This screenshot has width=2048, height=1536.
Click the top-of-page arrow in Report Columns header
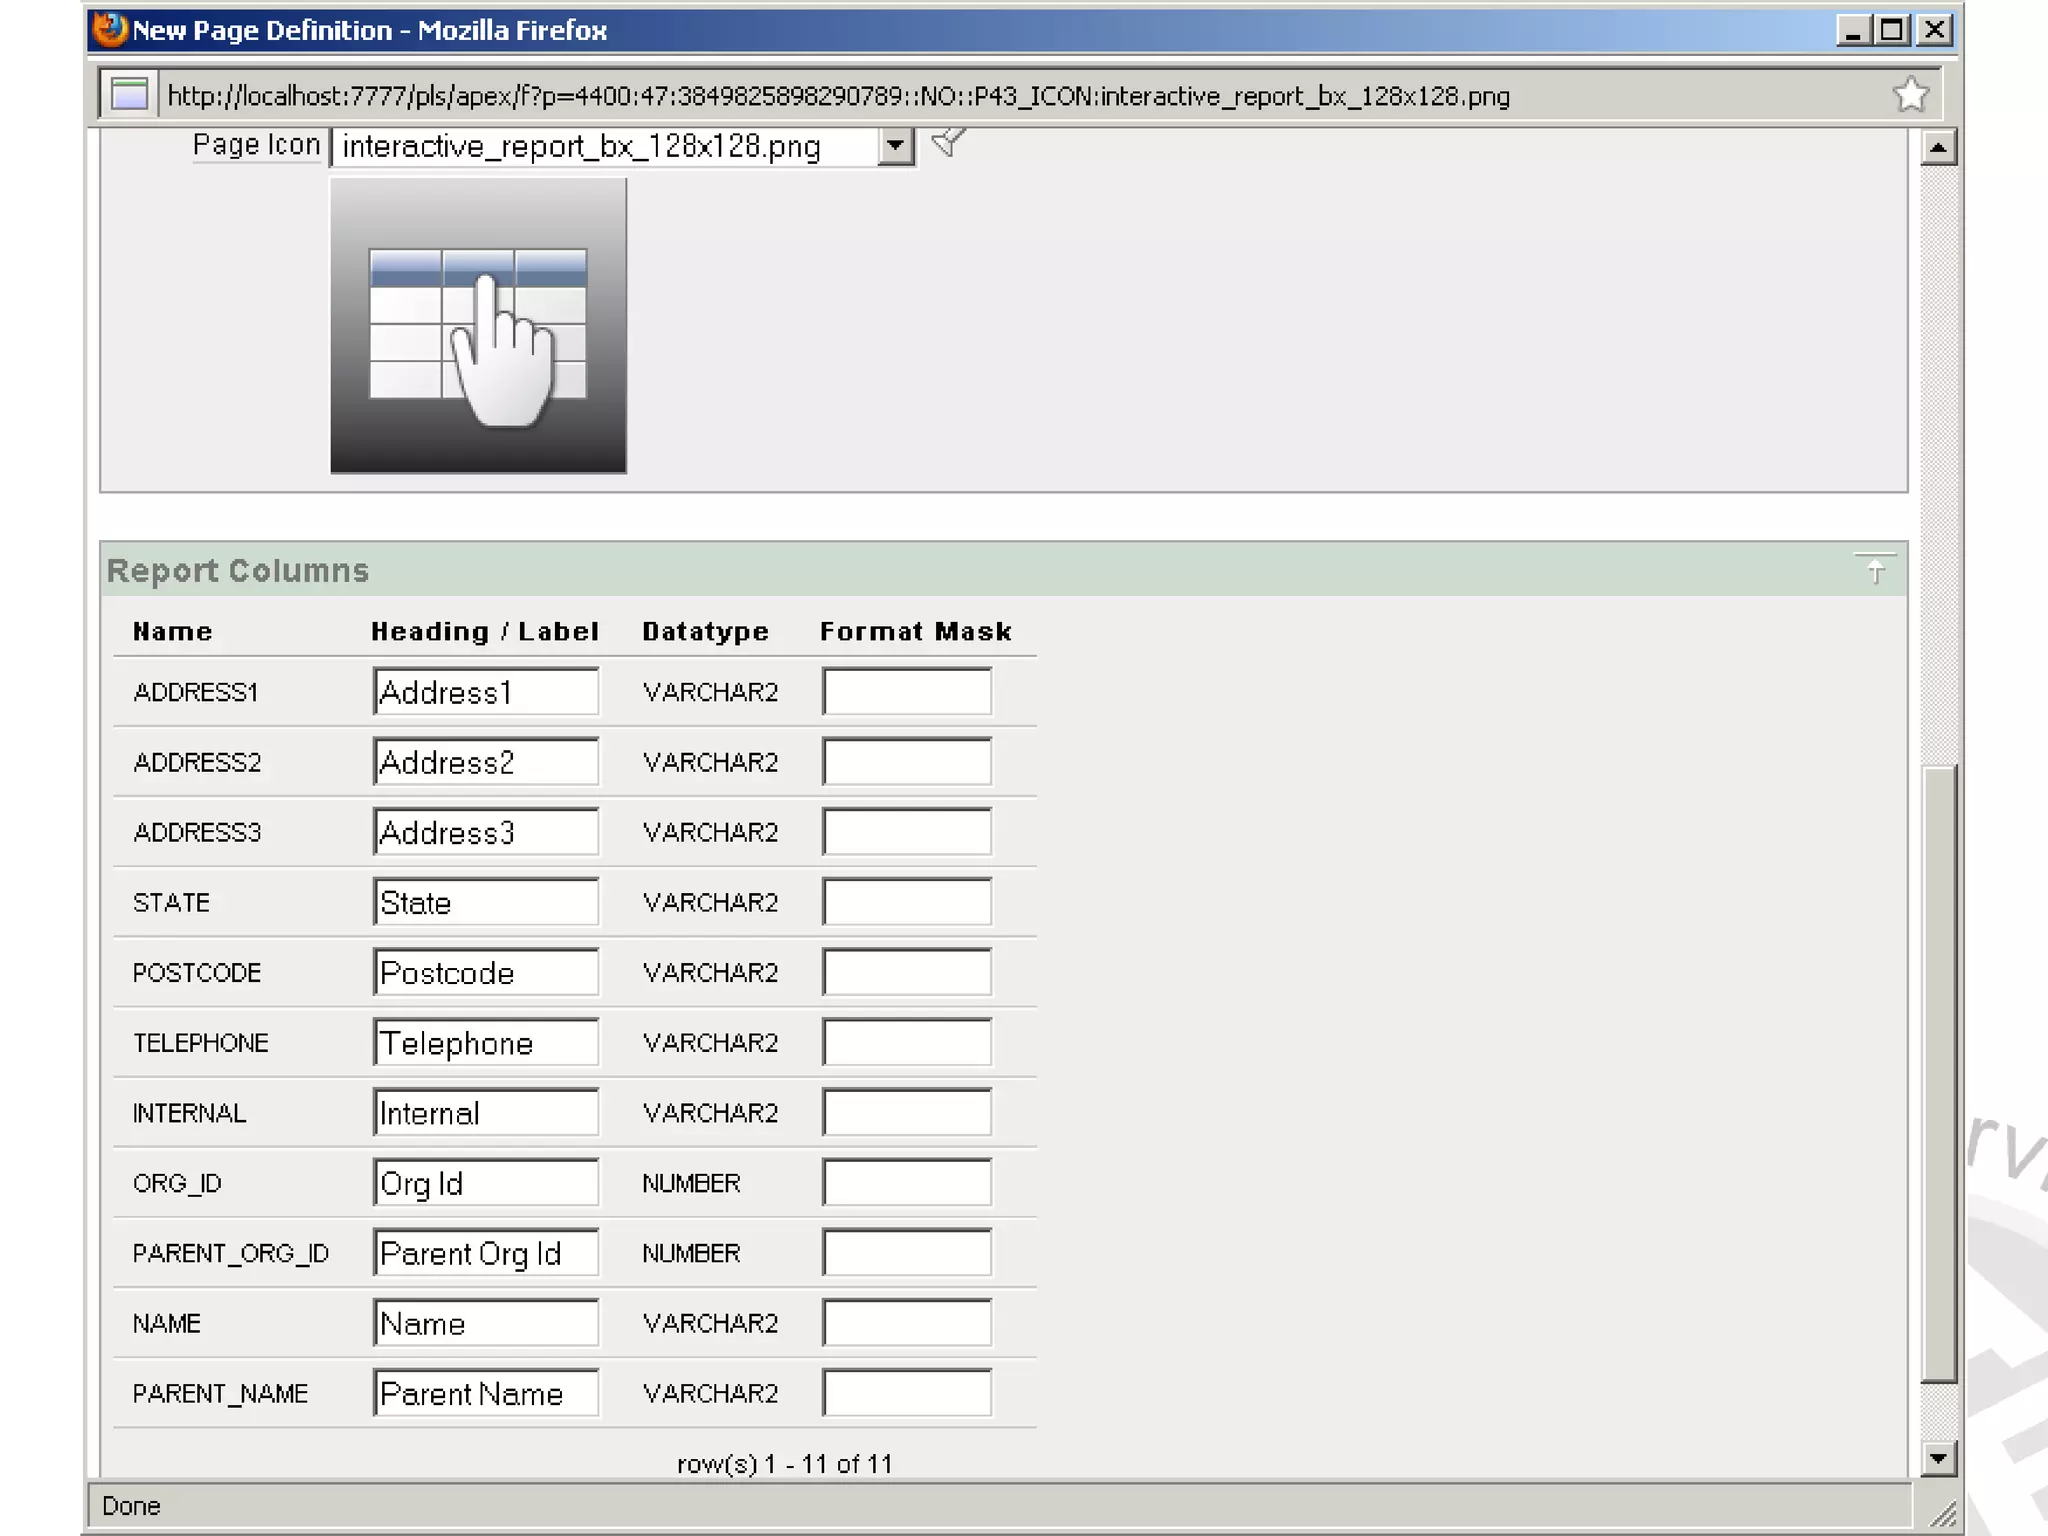(x=1875, y=570)
